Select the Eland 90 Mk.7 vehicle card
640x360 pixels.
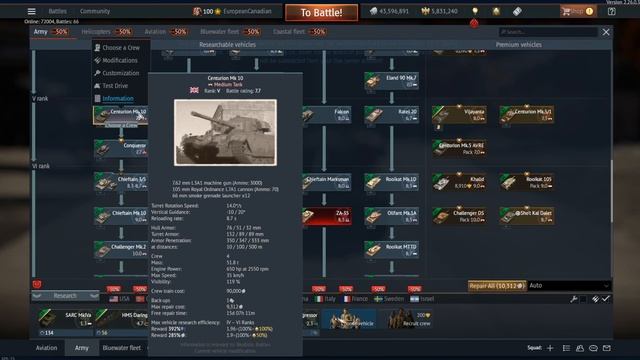coord(391,81)
